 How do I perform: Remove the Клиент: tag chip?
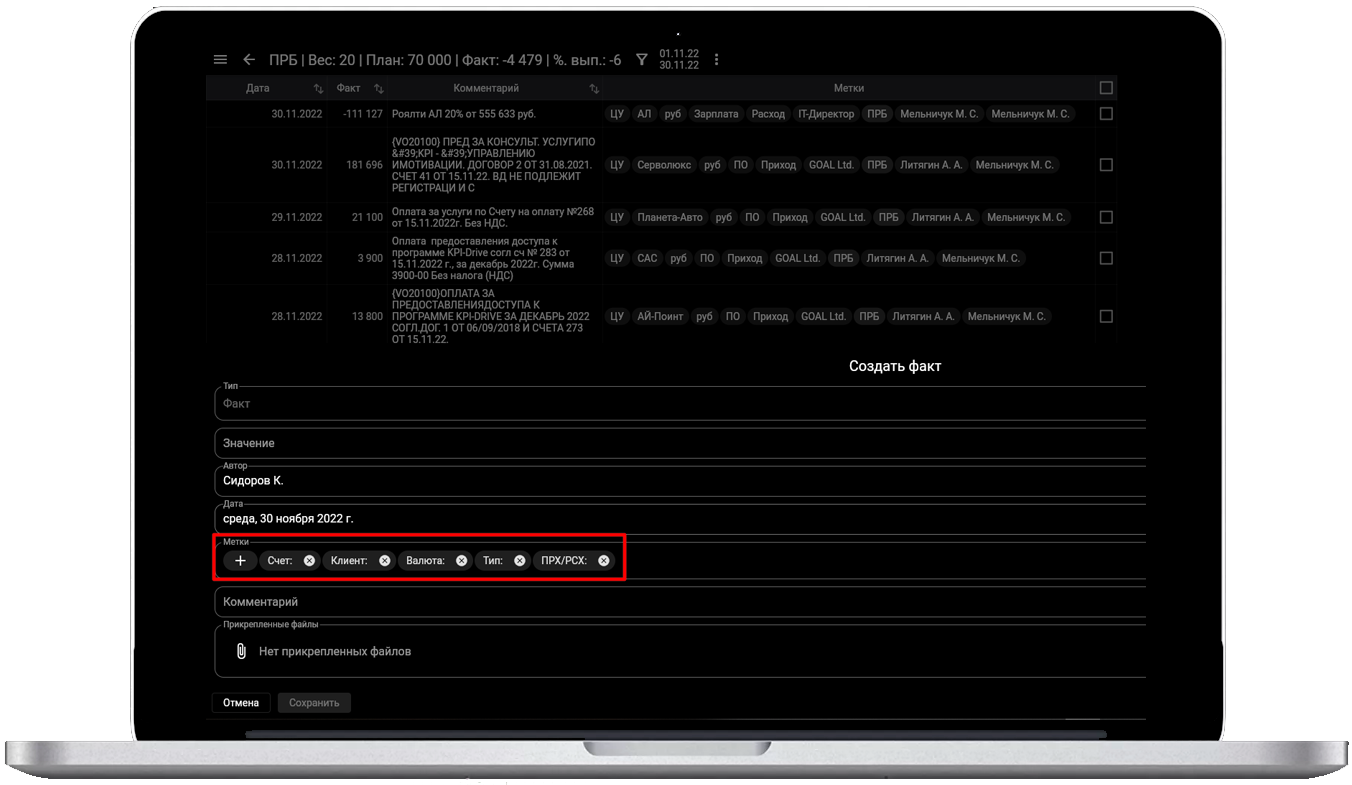coord(385,561)
